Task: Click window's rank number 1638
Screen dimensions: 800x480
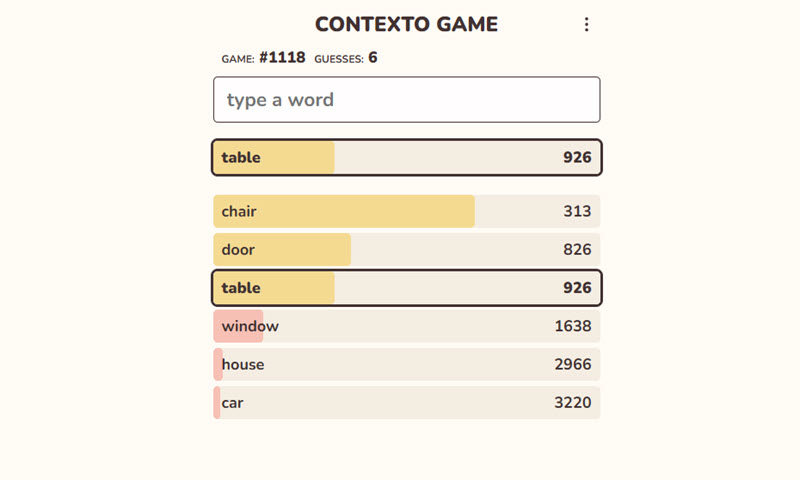Action: click(573, 326)
